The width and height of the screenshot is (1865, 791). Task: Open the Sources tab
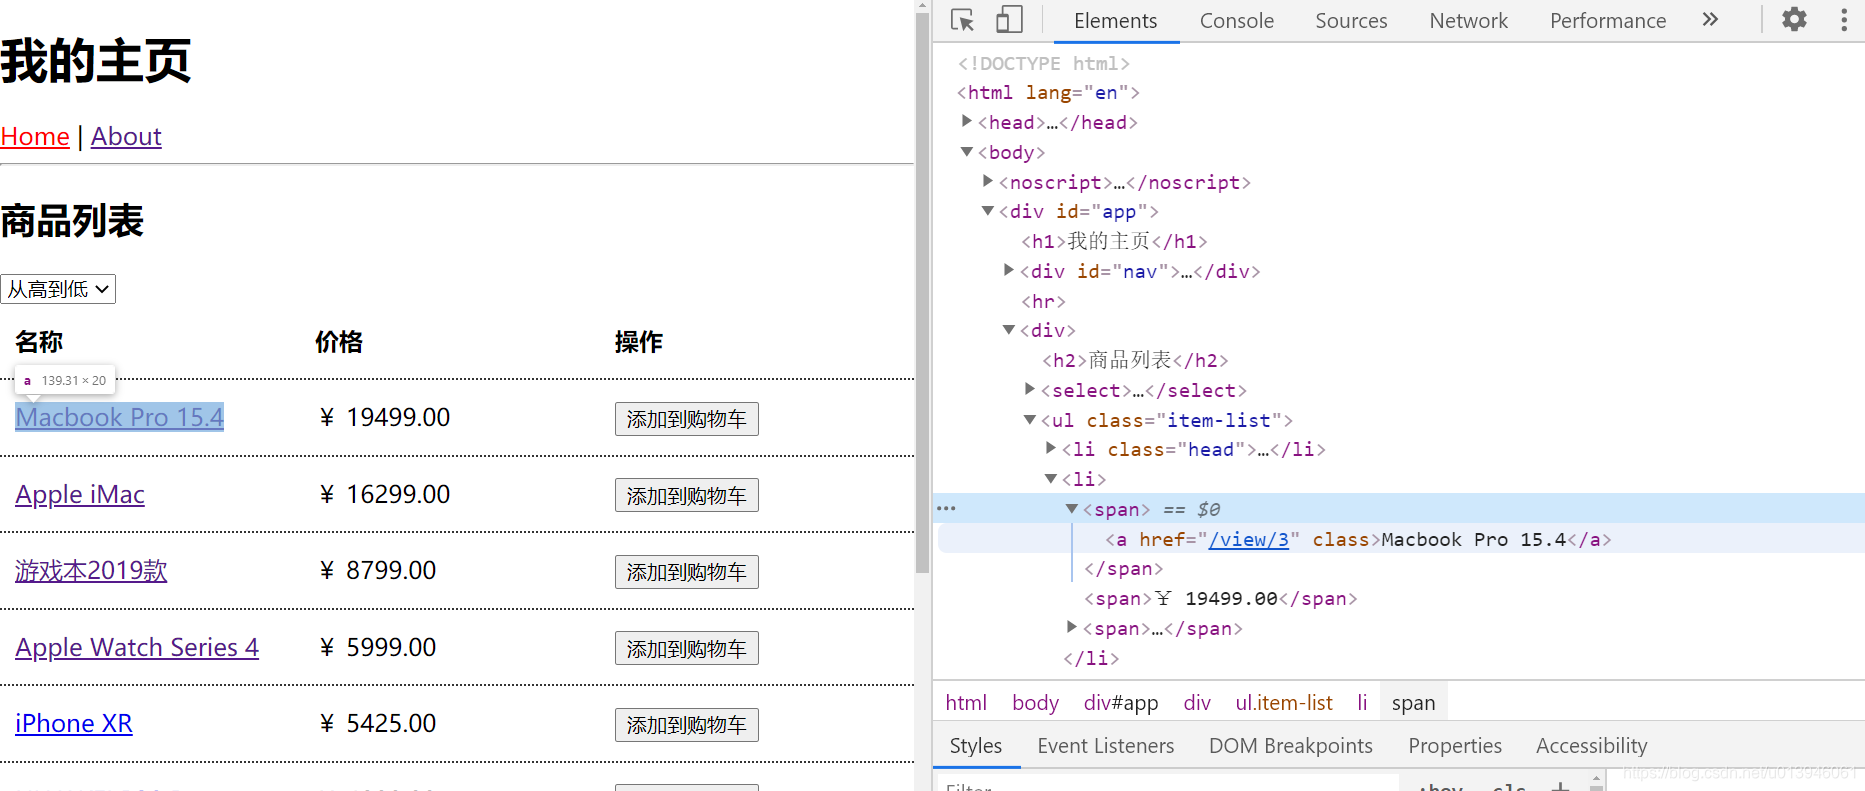(x=1351, y=21)
